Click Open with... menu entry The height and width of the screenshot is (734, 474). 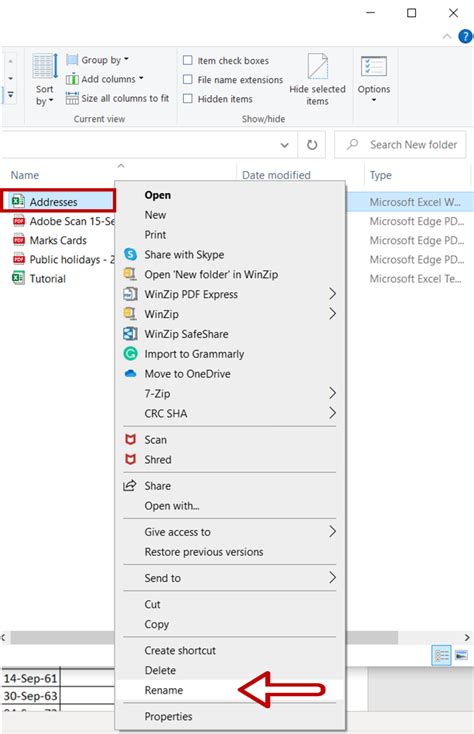pyautogui.click(x=172, y=506)
